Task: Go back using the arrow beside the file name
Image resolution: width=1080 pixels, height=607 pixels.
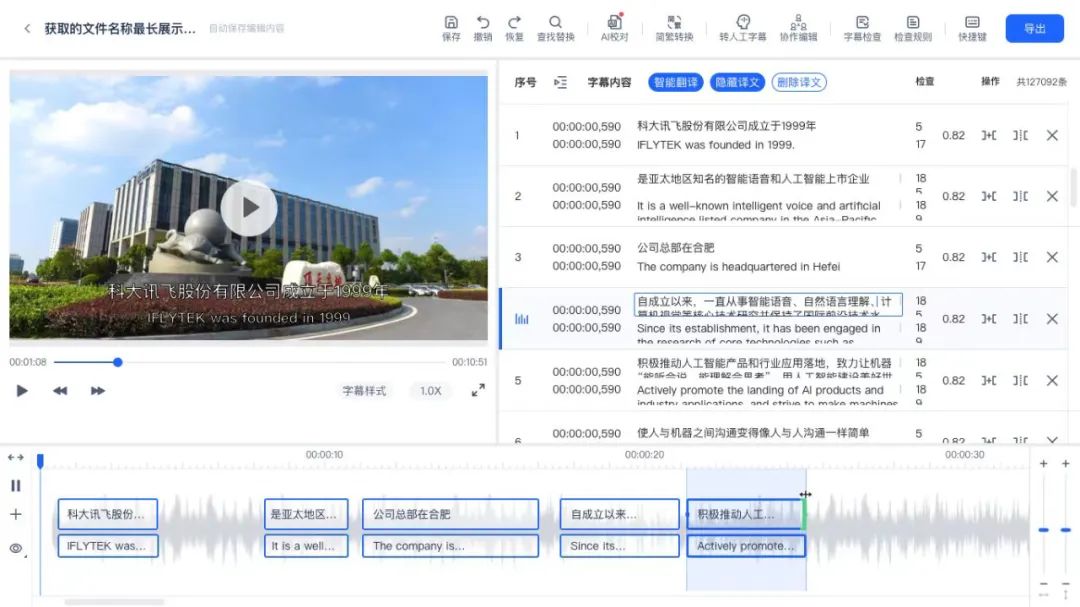Action: tap(27, 28)
